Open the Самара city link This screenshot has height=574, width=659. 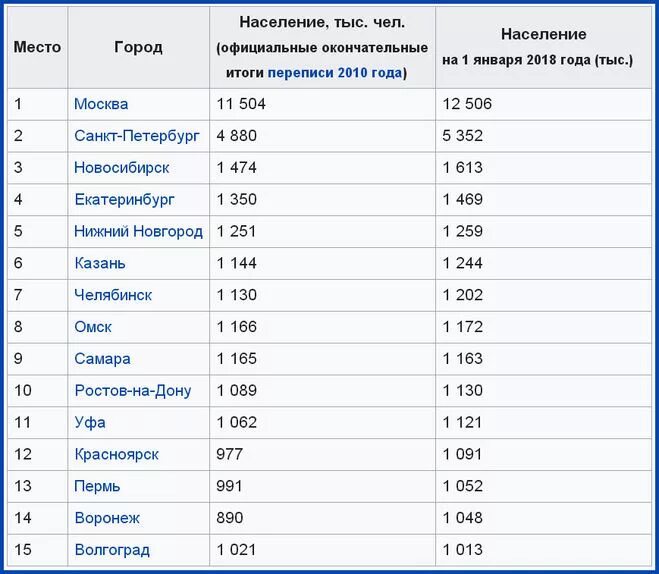[102, 359]
